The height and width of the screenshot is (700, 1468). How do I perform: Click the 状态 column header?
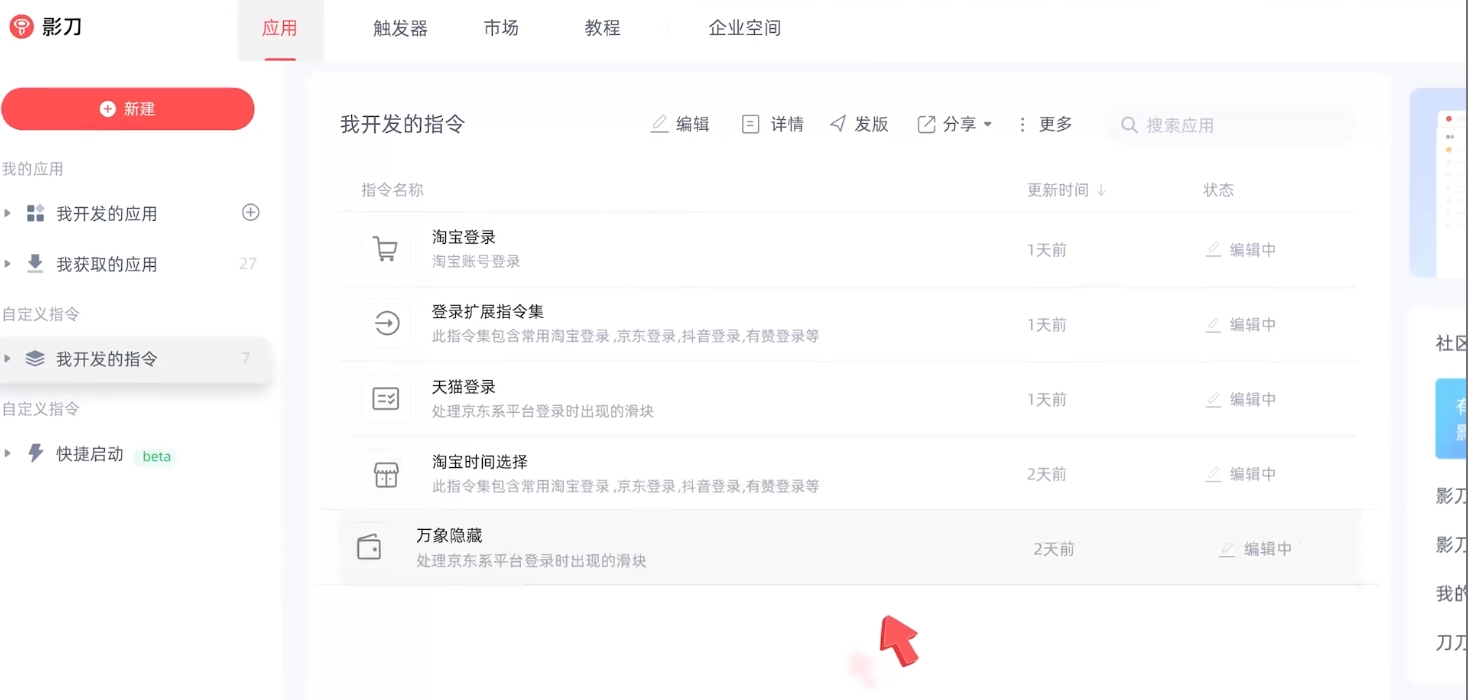1218,190
